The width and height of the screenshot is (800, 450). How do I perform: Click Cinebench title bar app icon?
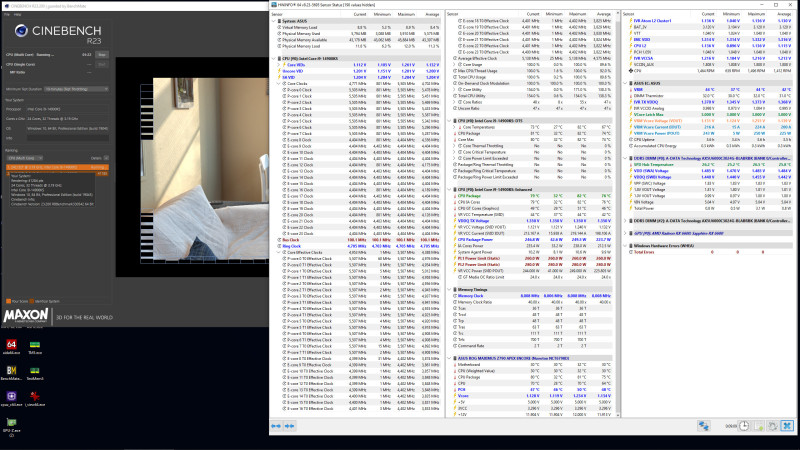(x=7, y=6)
